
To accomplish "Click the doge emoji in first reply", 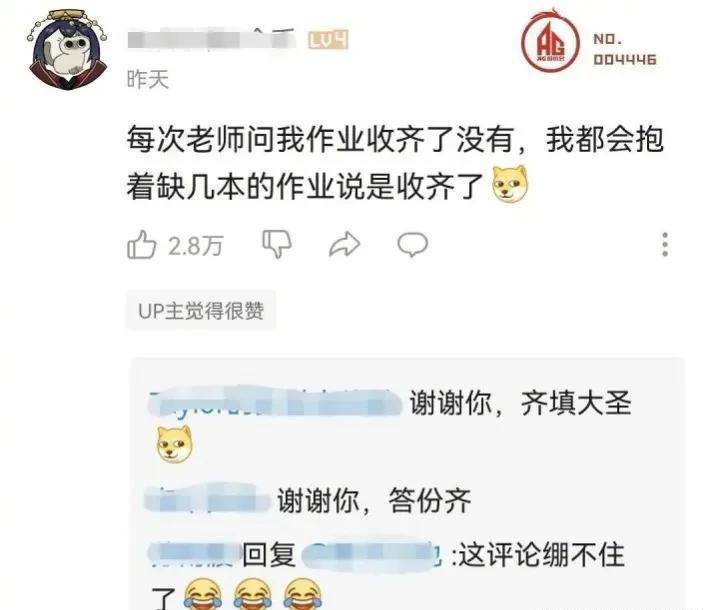I will click(174, 444).
